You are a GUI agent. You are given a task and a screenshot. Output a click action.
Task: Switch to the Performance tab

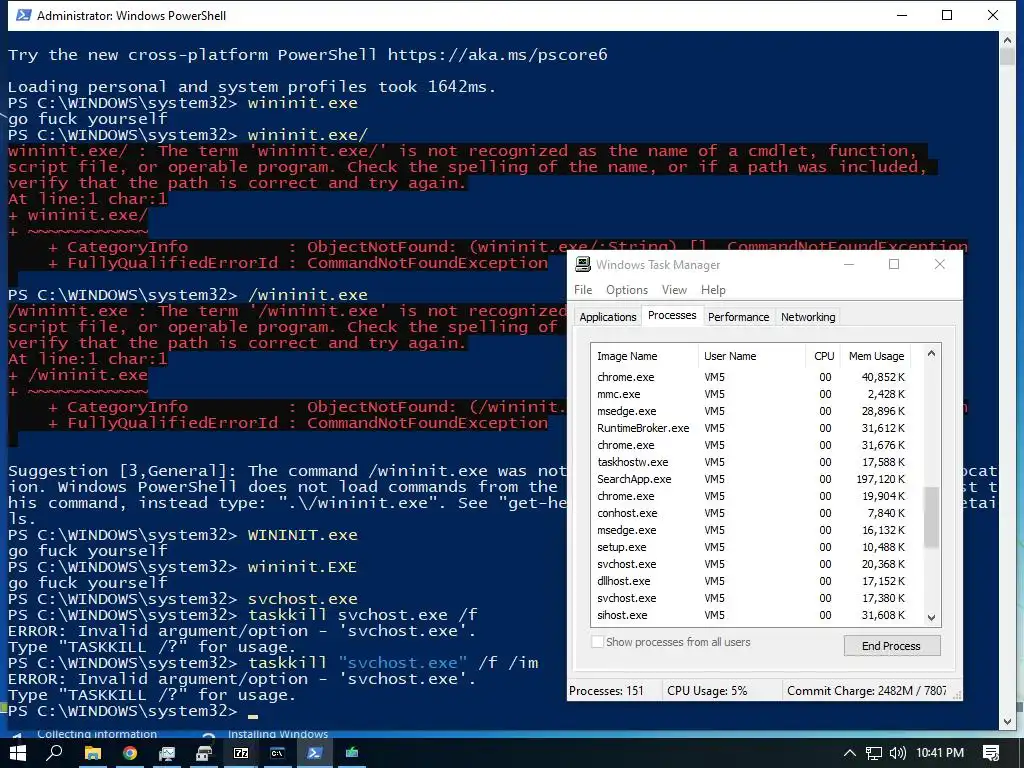tap(739, 317)
